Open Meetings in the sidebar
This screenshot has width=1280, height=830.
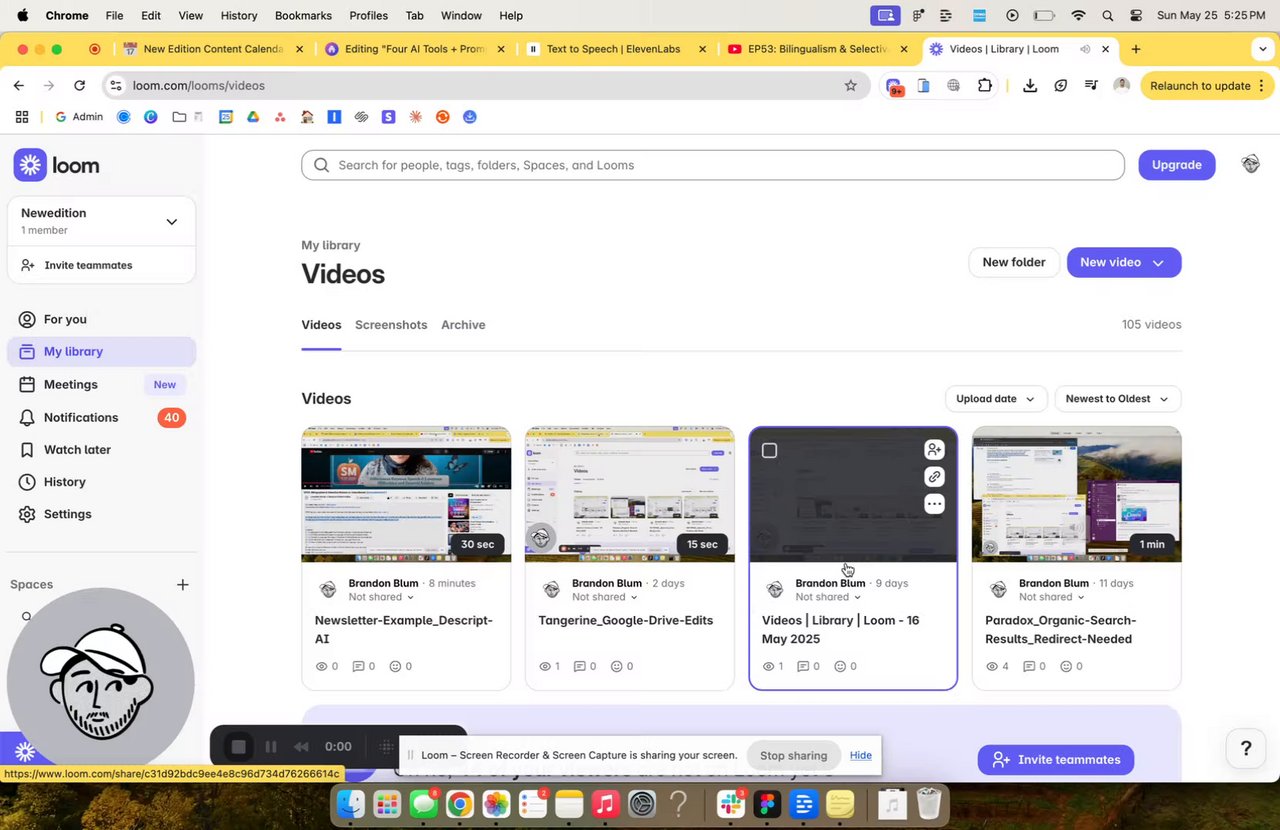point(101,385)
